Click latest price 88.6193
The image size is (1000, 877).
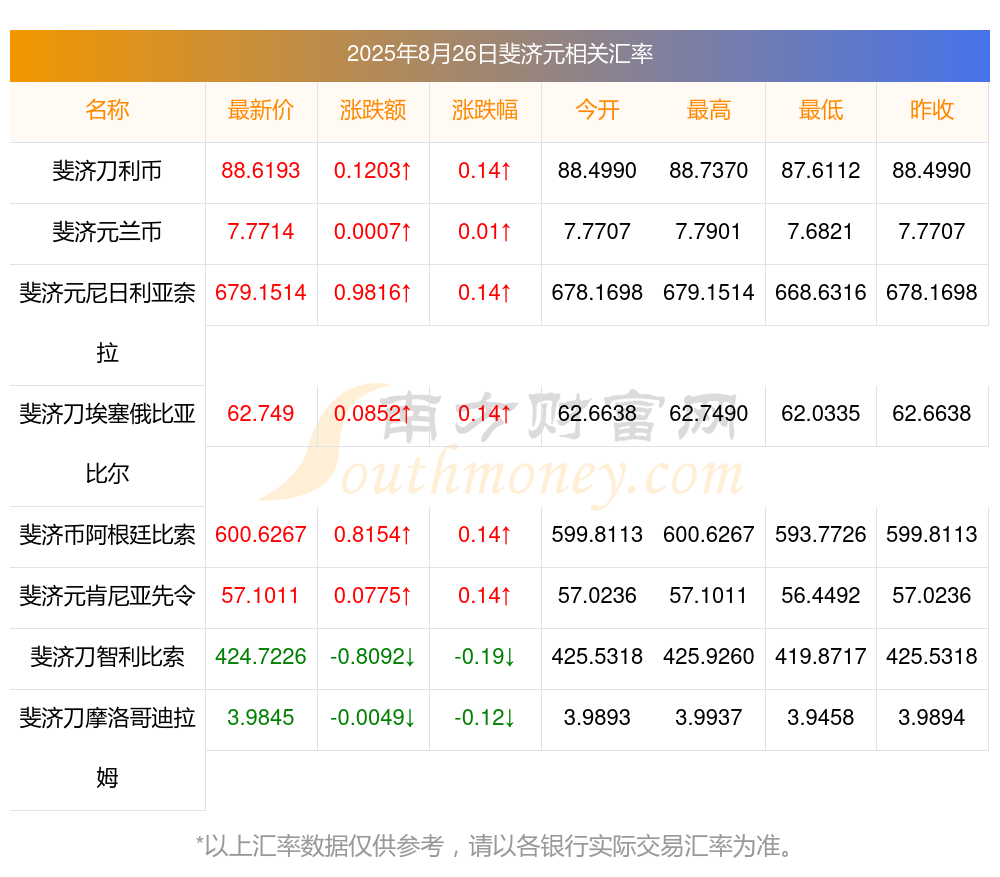tap(261, 171)
